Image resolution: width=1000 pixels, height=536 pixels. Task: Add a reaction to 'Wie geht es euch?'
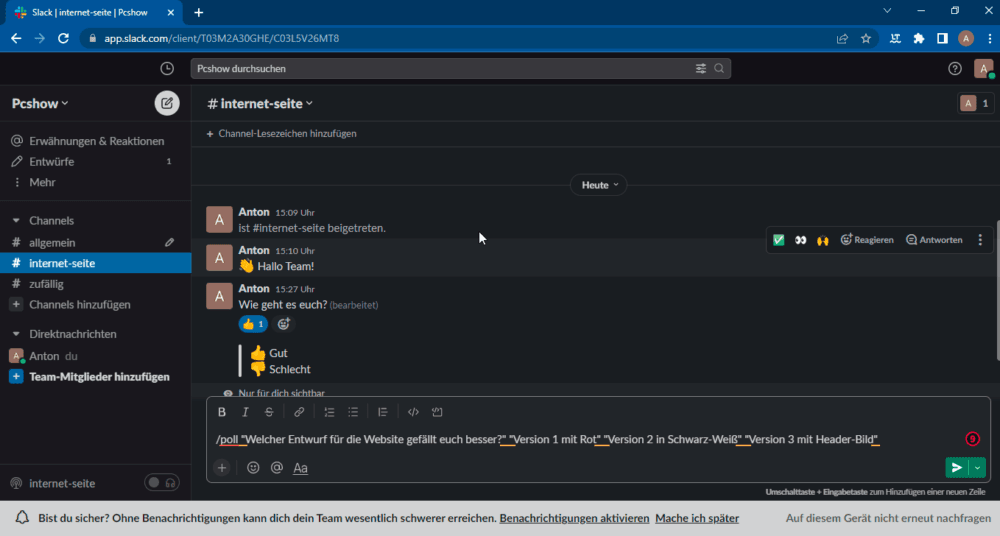[284, 324]
